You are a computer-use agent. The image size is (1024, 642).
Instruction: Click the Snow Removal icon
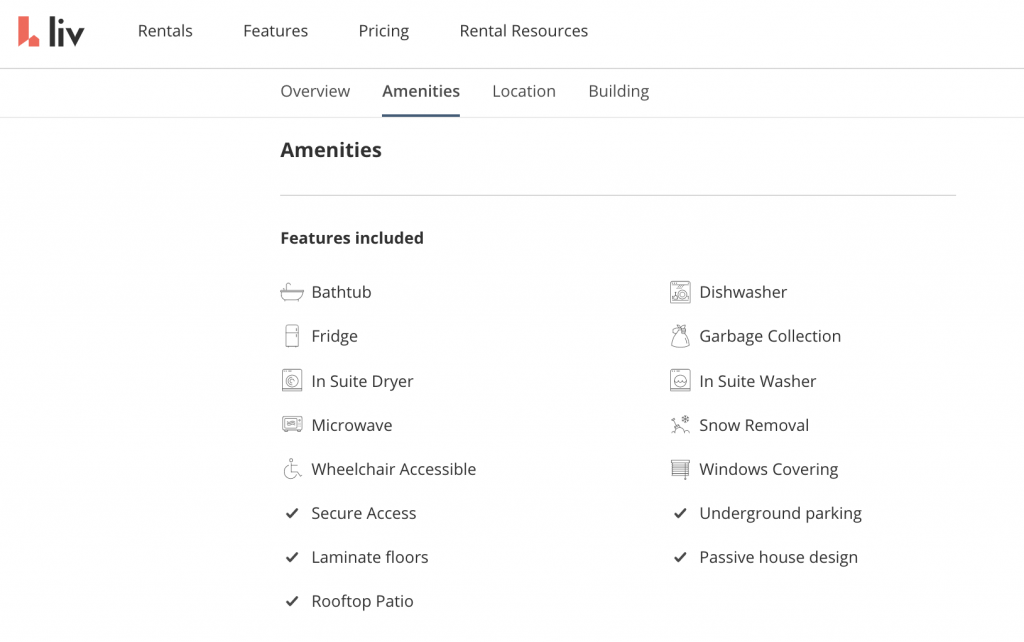680,425
